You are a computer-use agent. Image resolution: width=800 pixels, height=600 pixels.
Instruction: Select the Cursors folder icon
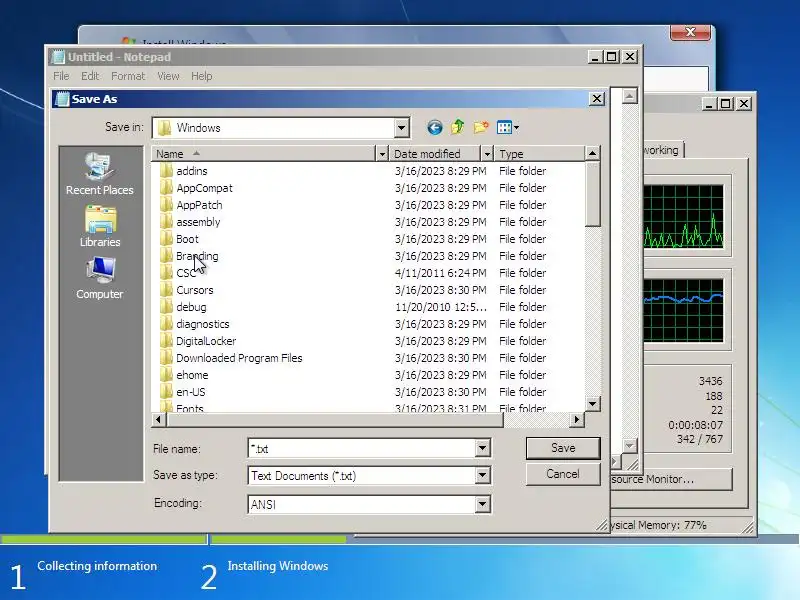pos(166,290)
